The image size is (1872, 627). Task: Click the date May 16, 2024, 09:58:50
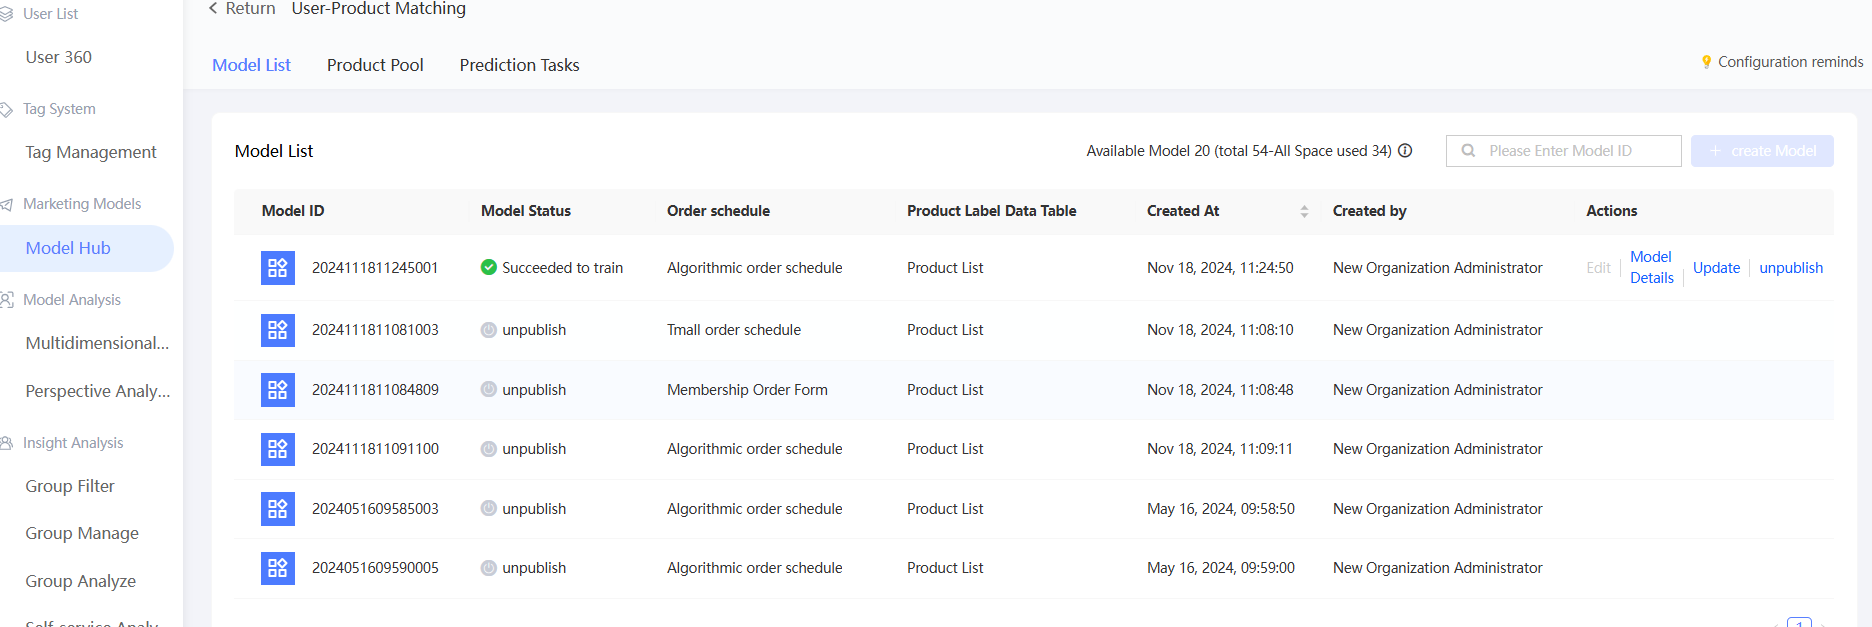1221,509
